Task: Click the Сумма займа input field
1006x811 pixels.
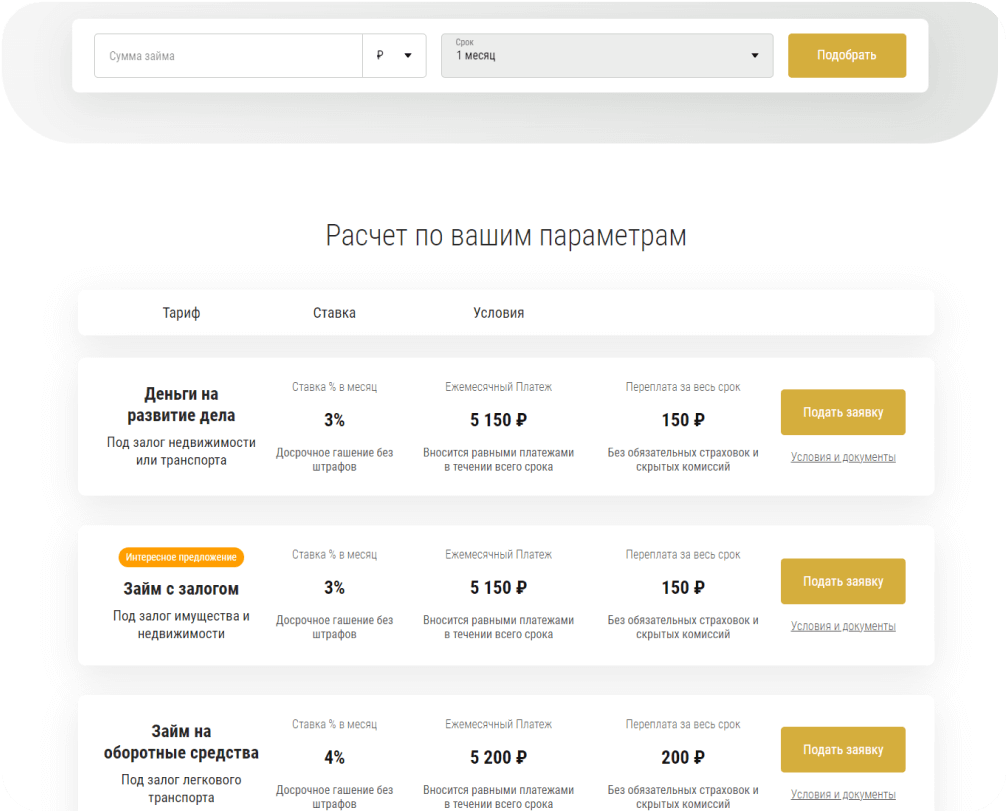Action: click(228, 56)
